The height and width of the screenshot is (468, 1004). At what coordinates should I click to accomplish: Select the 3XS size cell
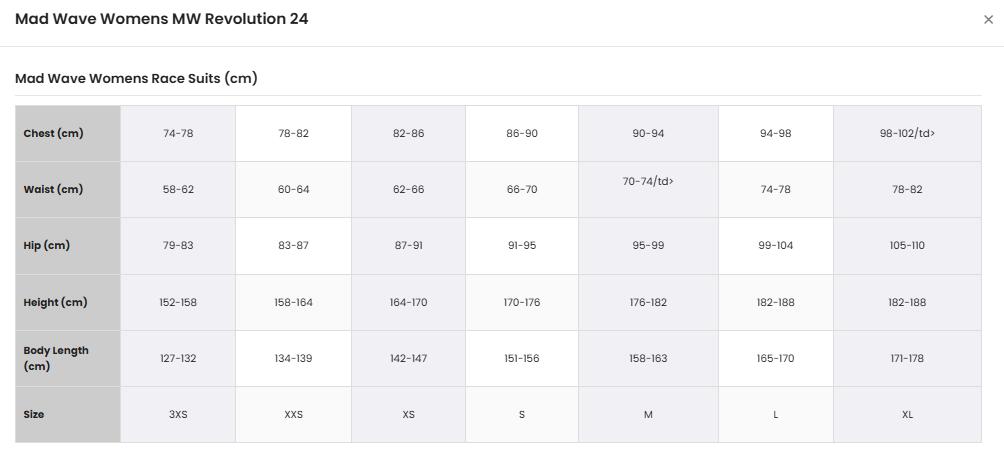pos(178,414)
